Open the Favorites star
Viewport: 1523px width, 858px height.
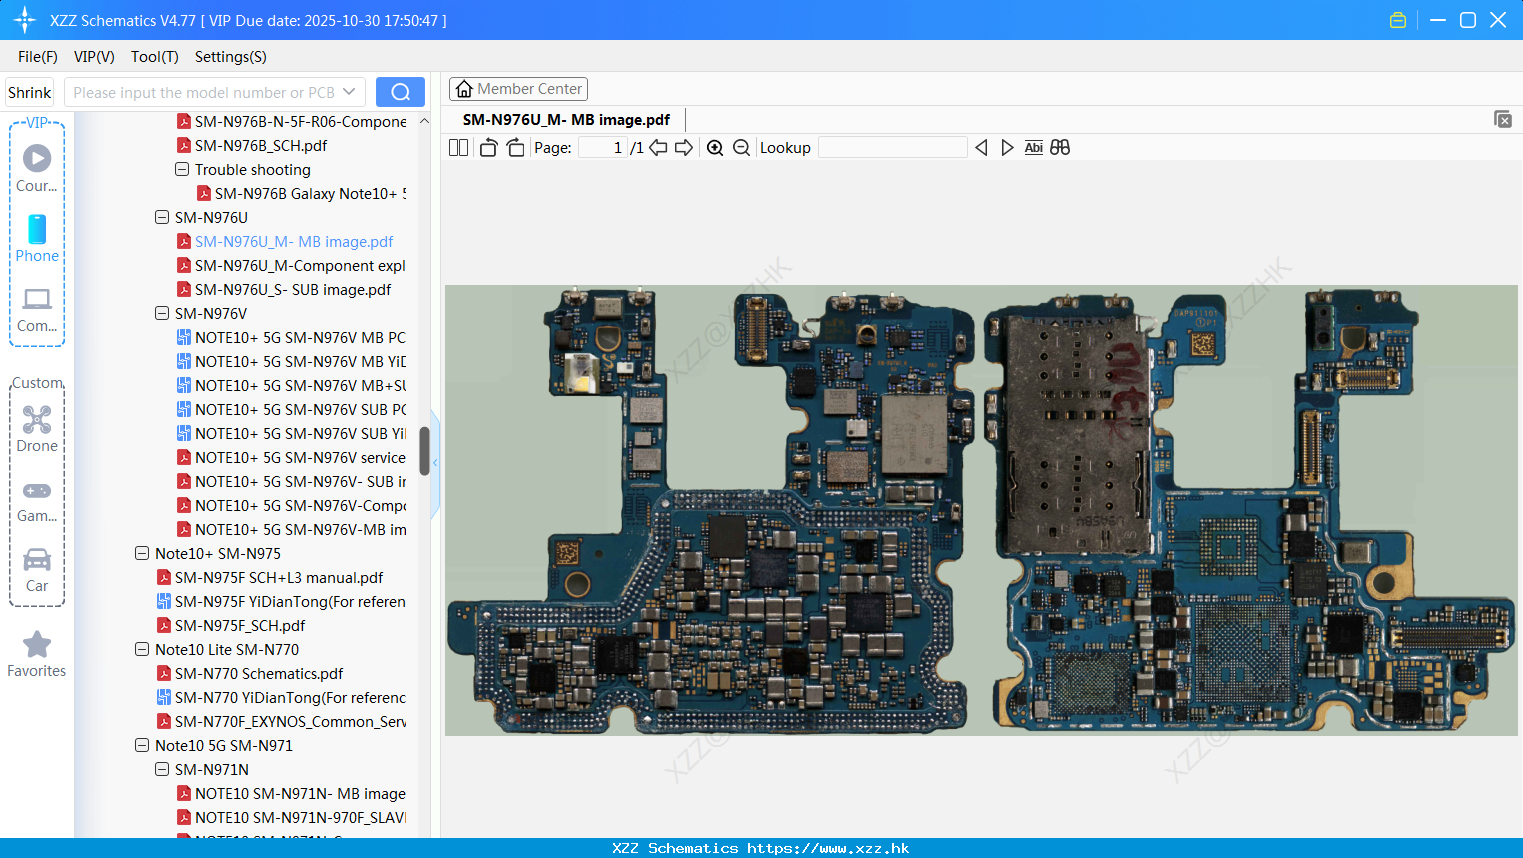(x=37, y=655)
